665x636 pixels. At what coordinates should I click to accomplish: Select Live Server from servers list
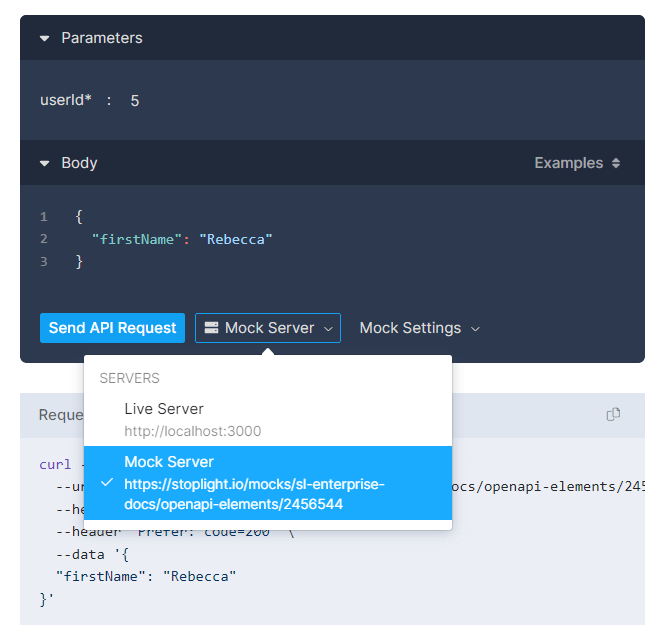164,409
